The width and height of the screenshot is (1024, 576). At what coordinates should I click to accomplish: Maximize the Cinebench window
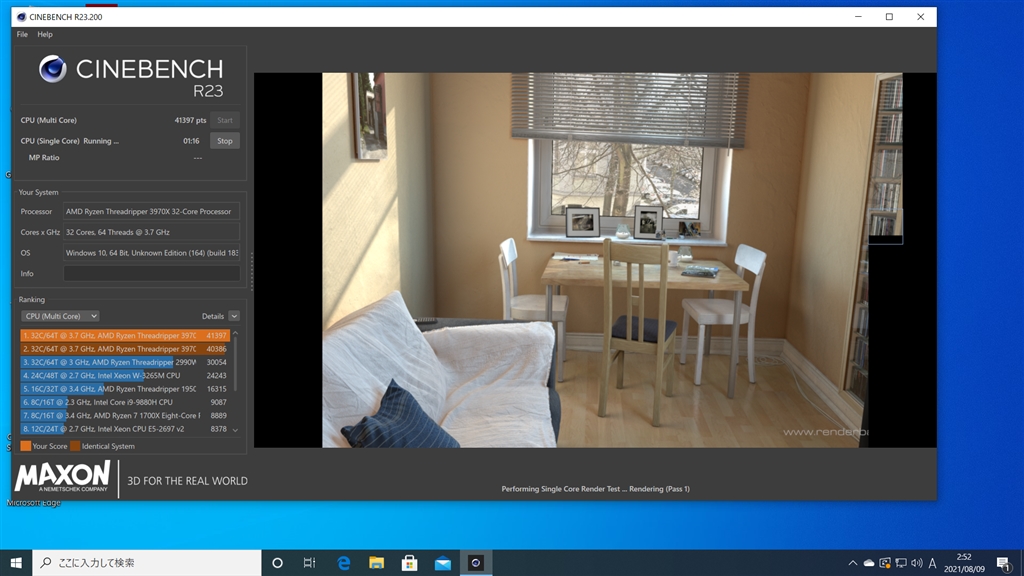(x=889, y=17)
